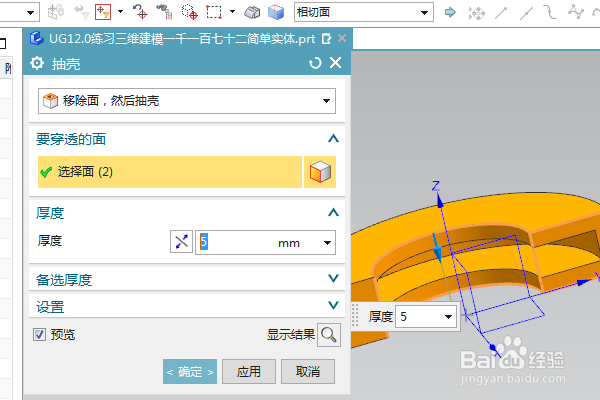Click the 显示结果 magnifier button
Screen dimensions: 600x400
point(329,335)
